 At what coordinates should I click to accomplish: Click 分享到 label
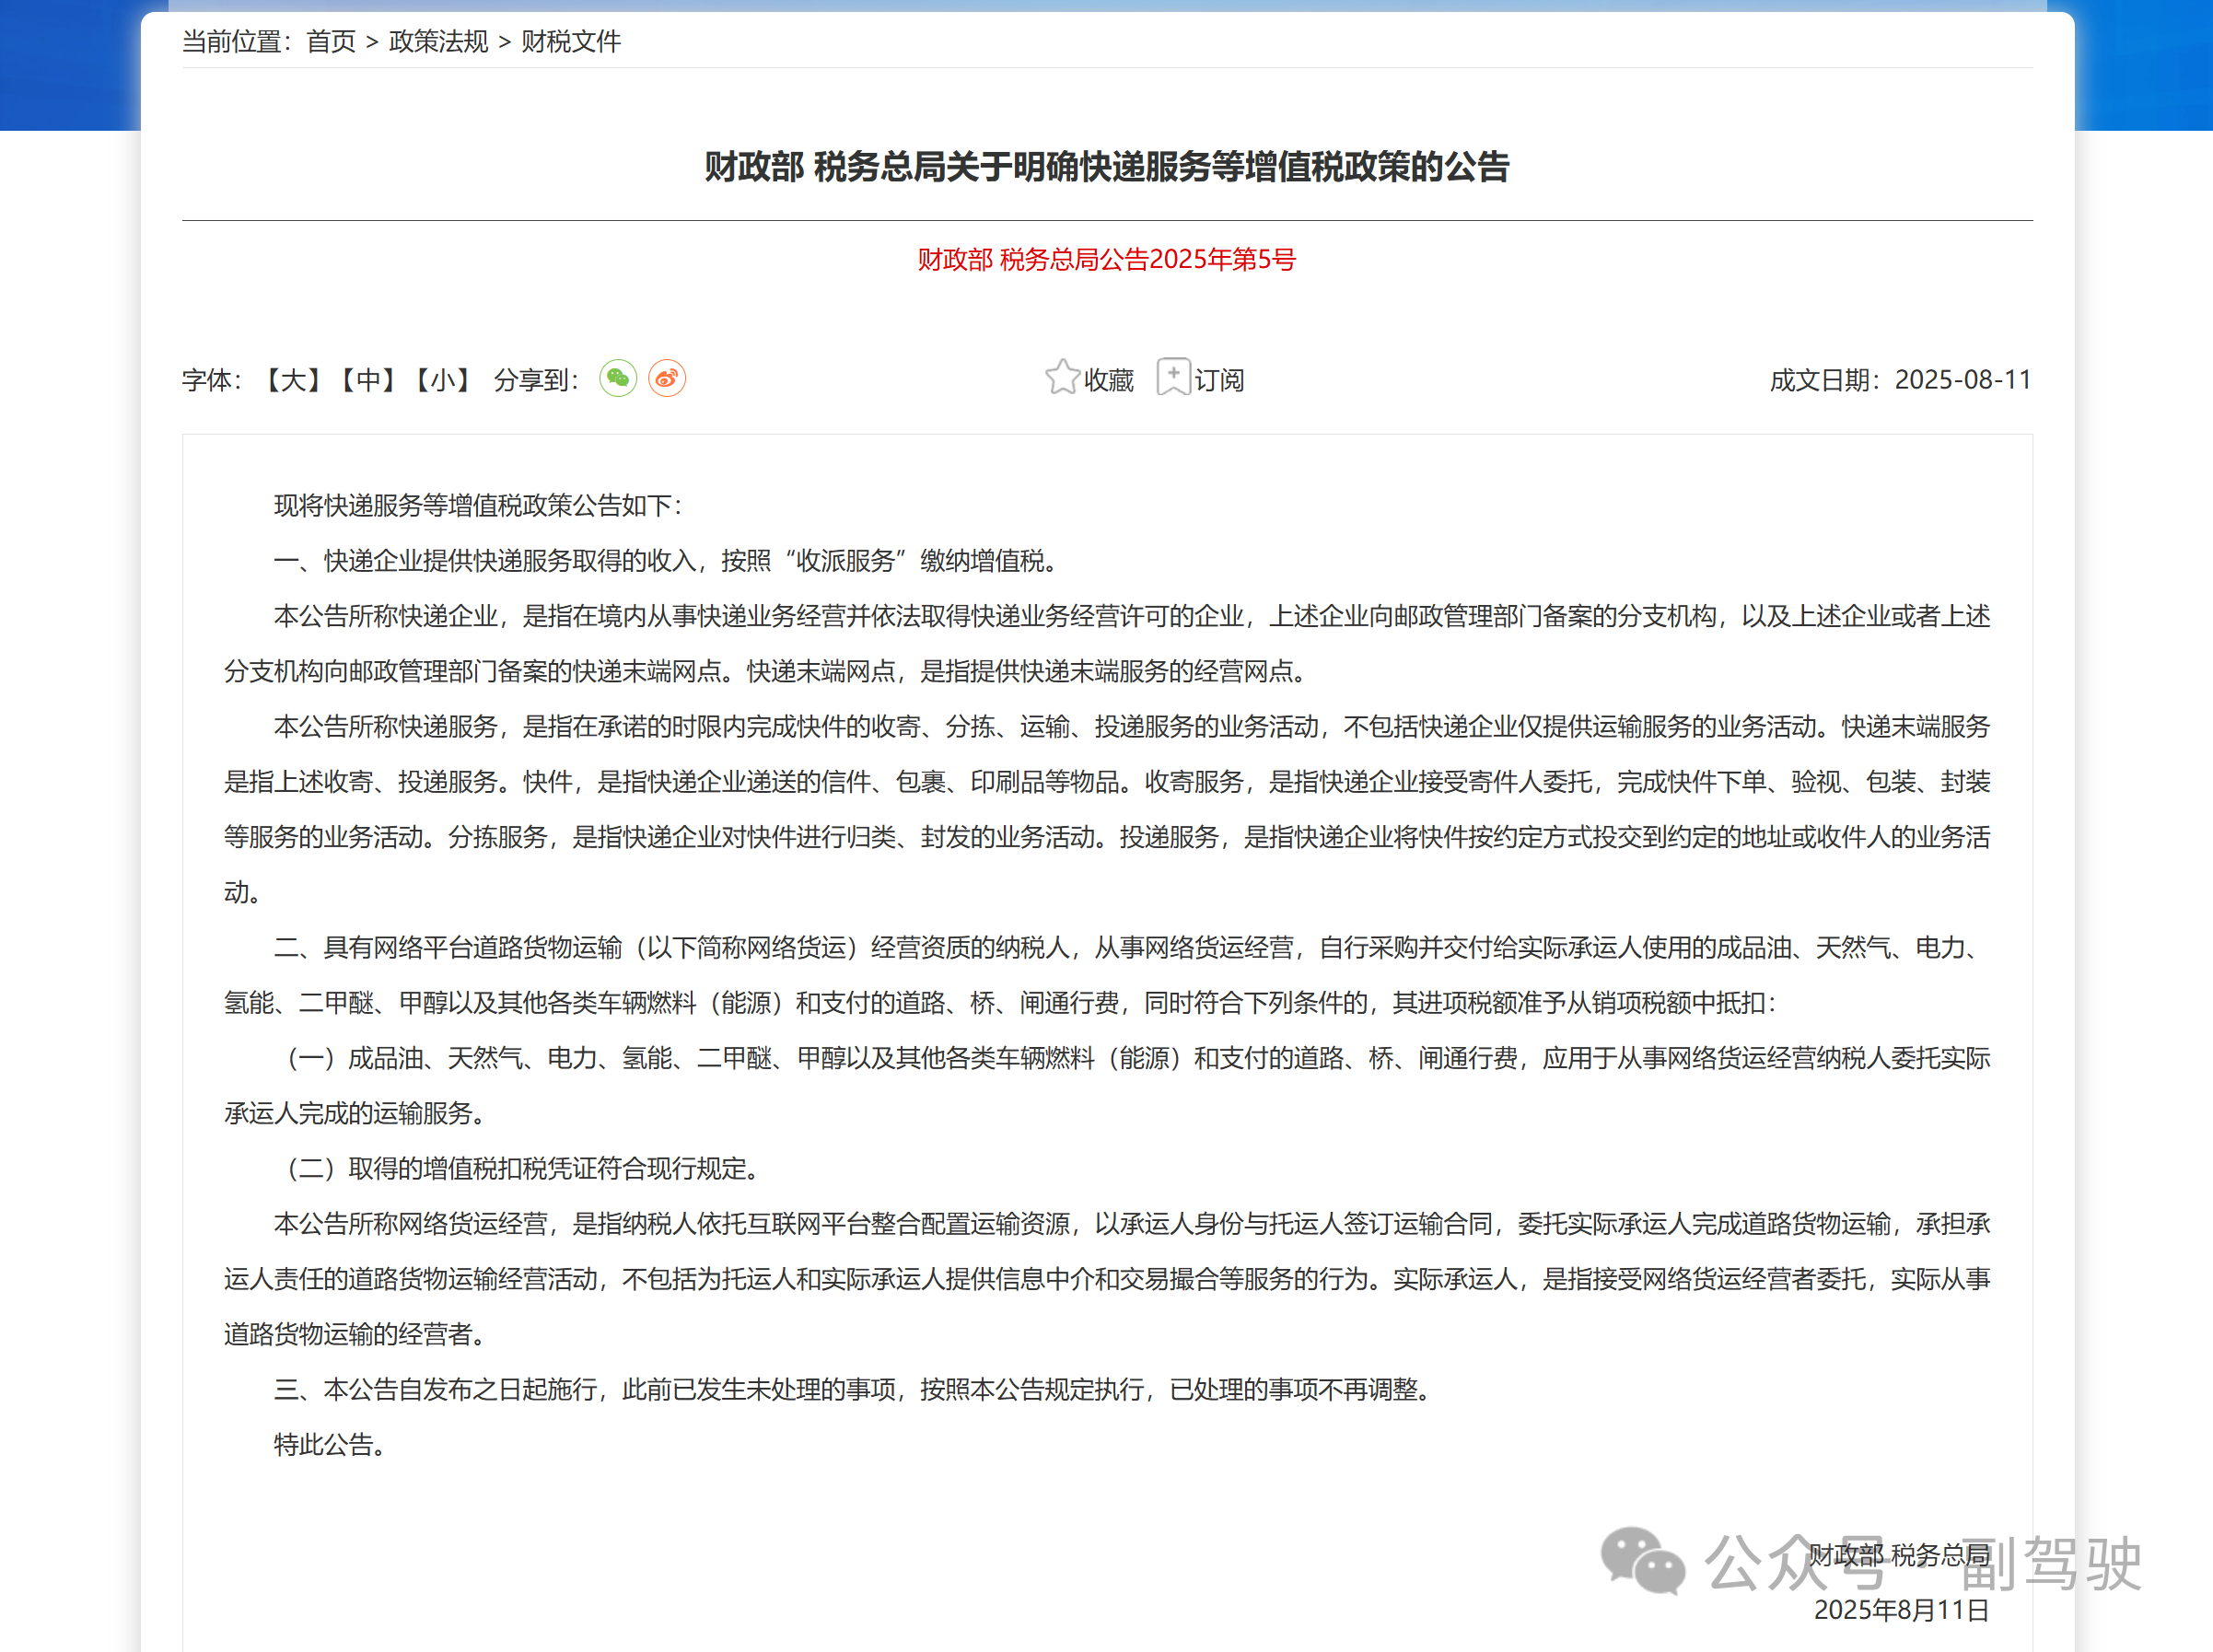(537, 380)
